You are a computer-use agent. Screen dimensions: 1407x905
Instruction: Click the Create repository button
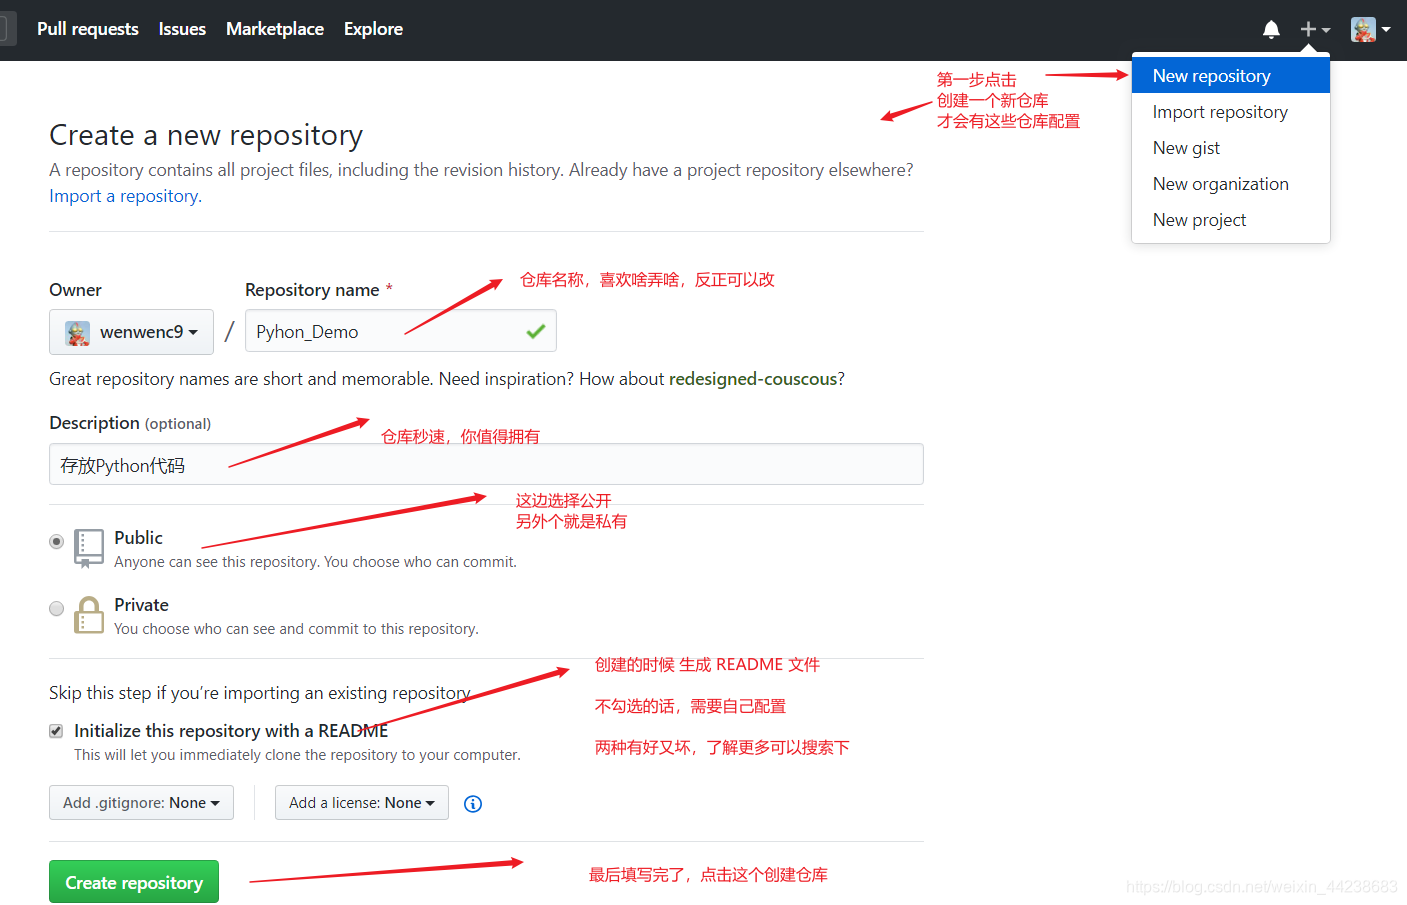[x=134, y=882]
